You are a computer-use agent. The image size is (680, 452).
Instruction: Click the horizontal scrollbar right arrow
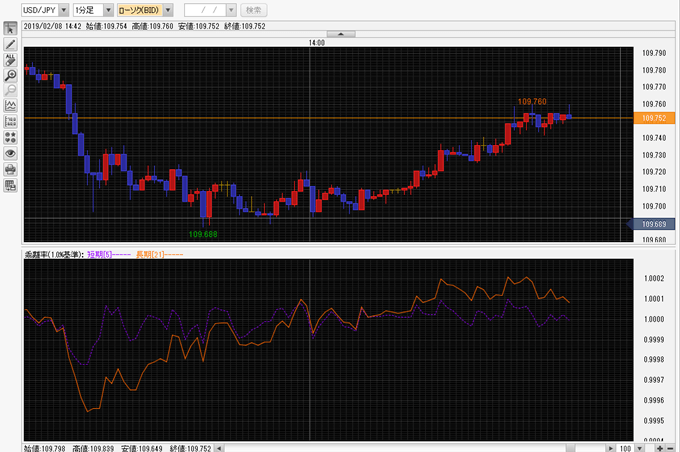pyautogui.click(x=611, y=448)
